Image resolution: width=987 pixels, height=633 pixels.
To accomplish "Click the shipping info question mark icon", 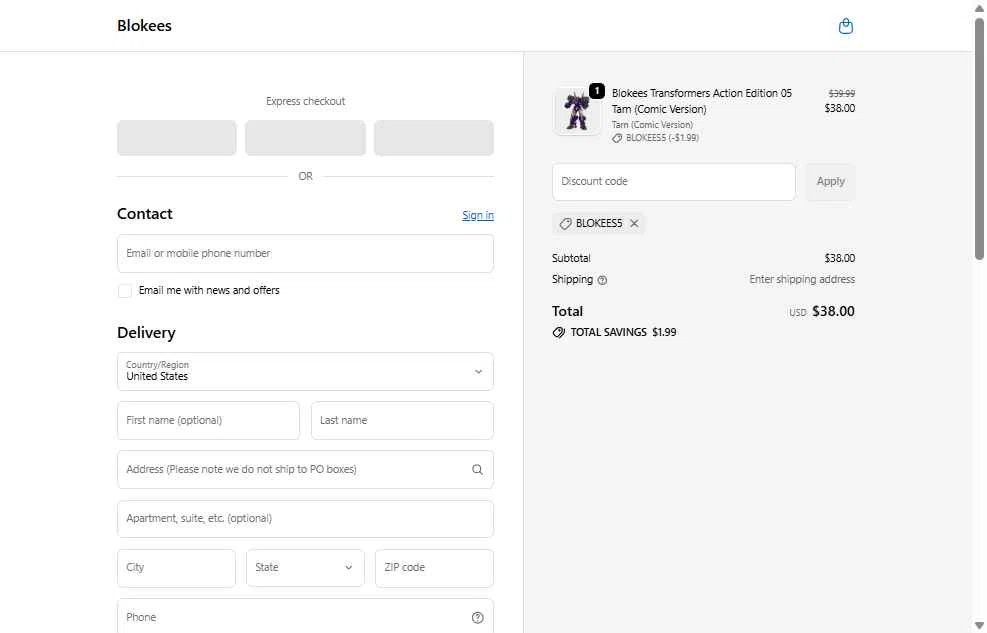I will click(602, 280).
